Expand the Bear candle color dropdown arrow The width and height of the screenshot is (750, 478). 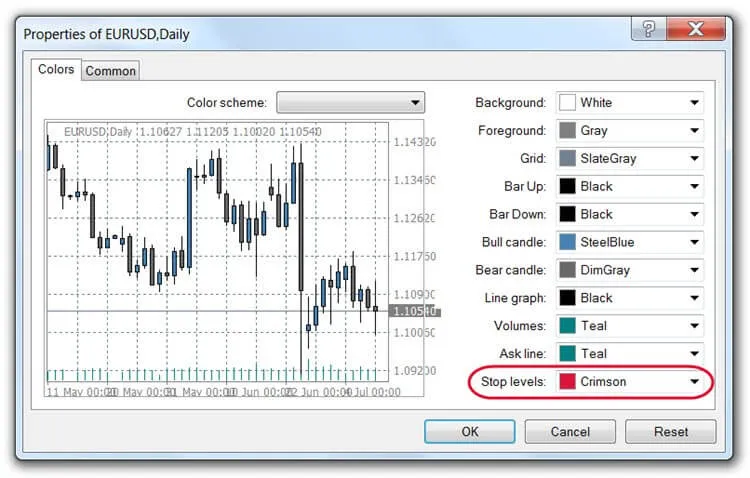694,270
